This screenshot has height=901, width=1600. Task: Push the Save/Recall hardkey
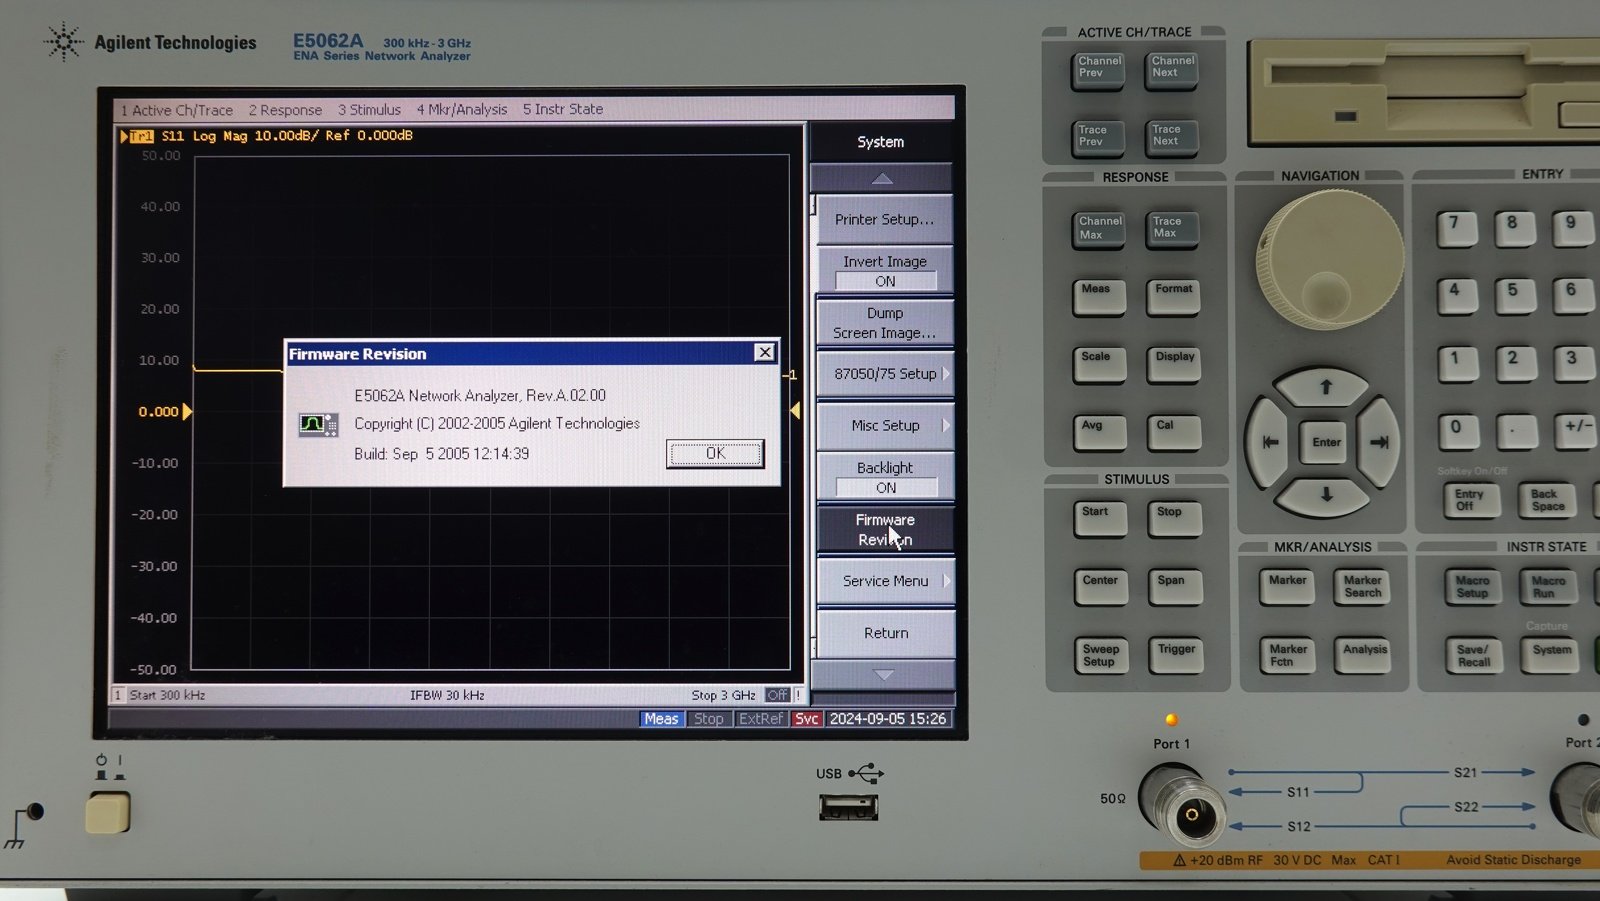click(x=1474, y=656)
